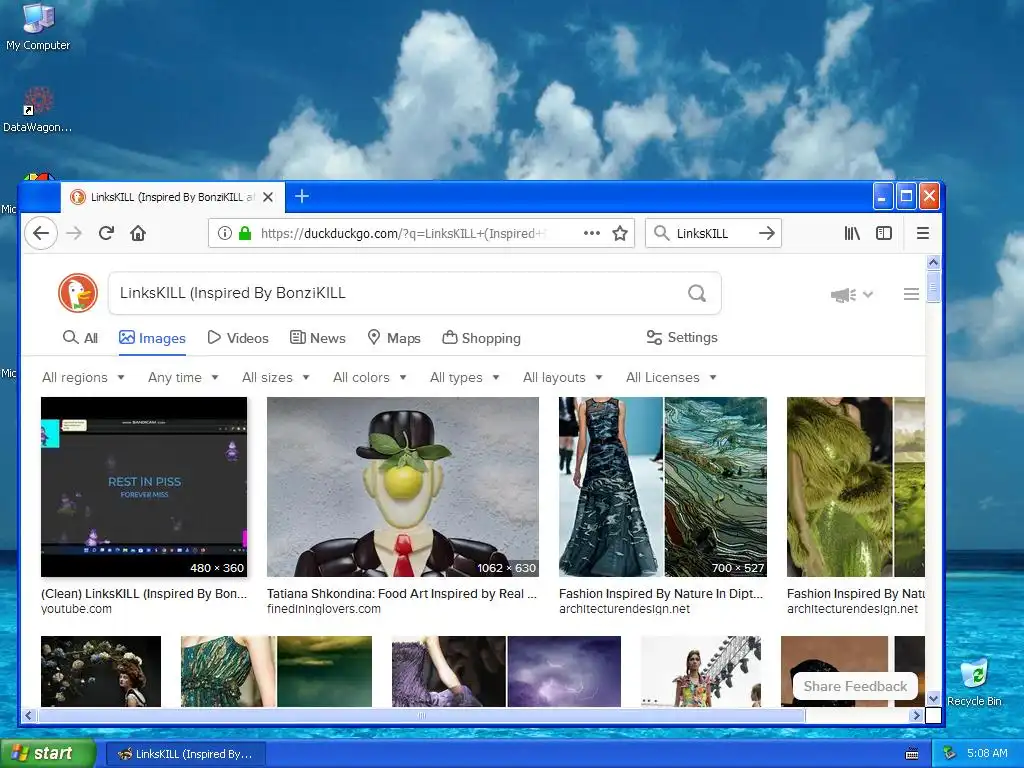The width and height of the screenshot is (1024, 768).
Task: Click the 5:08 AM taskbar clock
Action: tap(987, 754)
